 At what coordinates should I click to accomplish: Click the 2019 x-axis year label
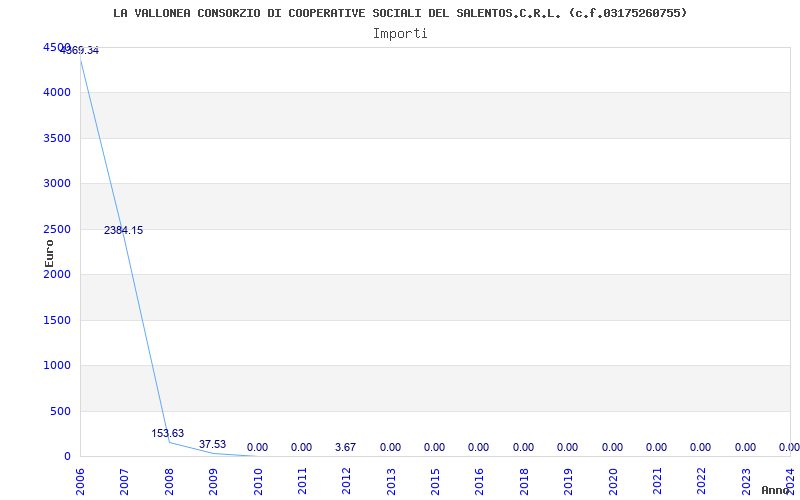568,481
